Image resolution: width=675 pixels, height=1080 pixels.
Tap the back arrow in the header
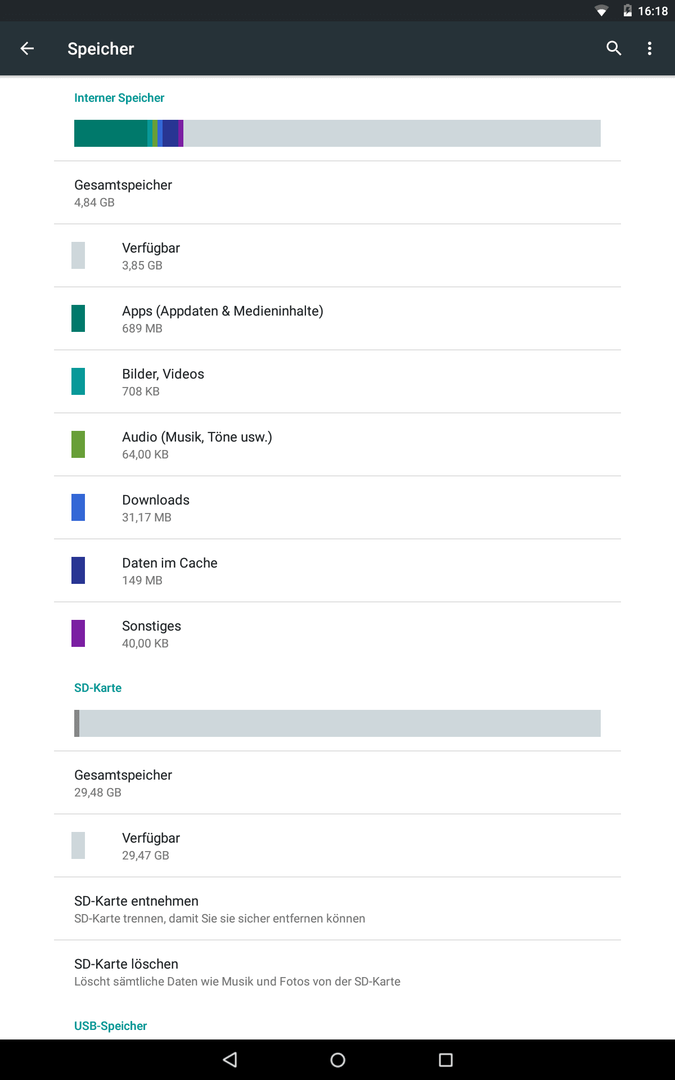(27, 48)
